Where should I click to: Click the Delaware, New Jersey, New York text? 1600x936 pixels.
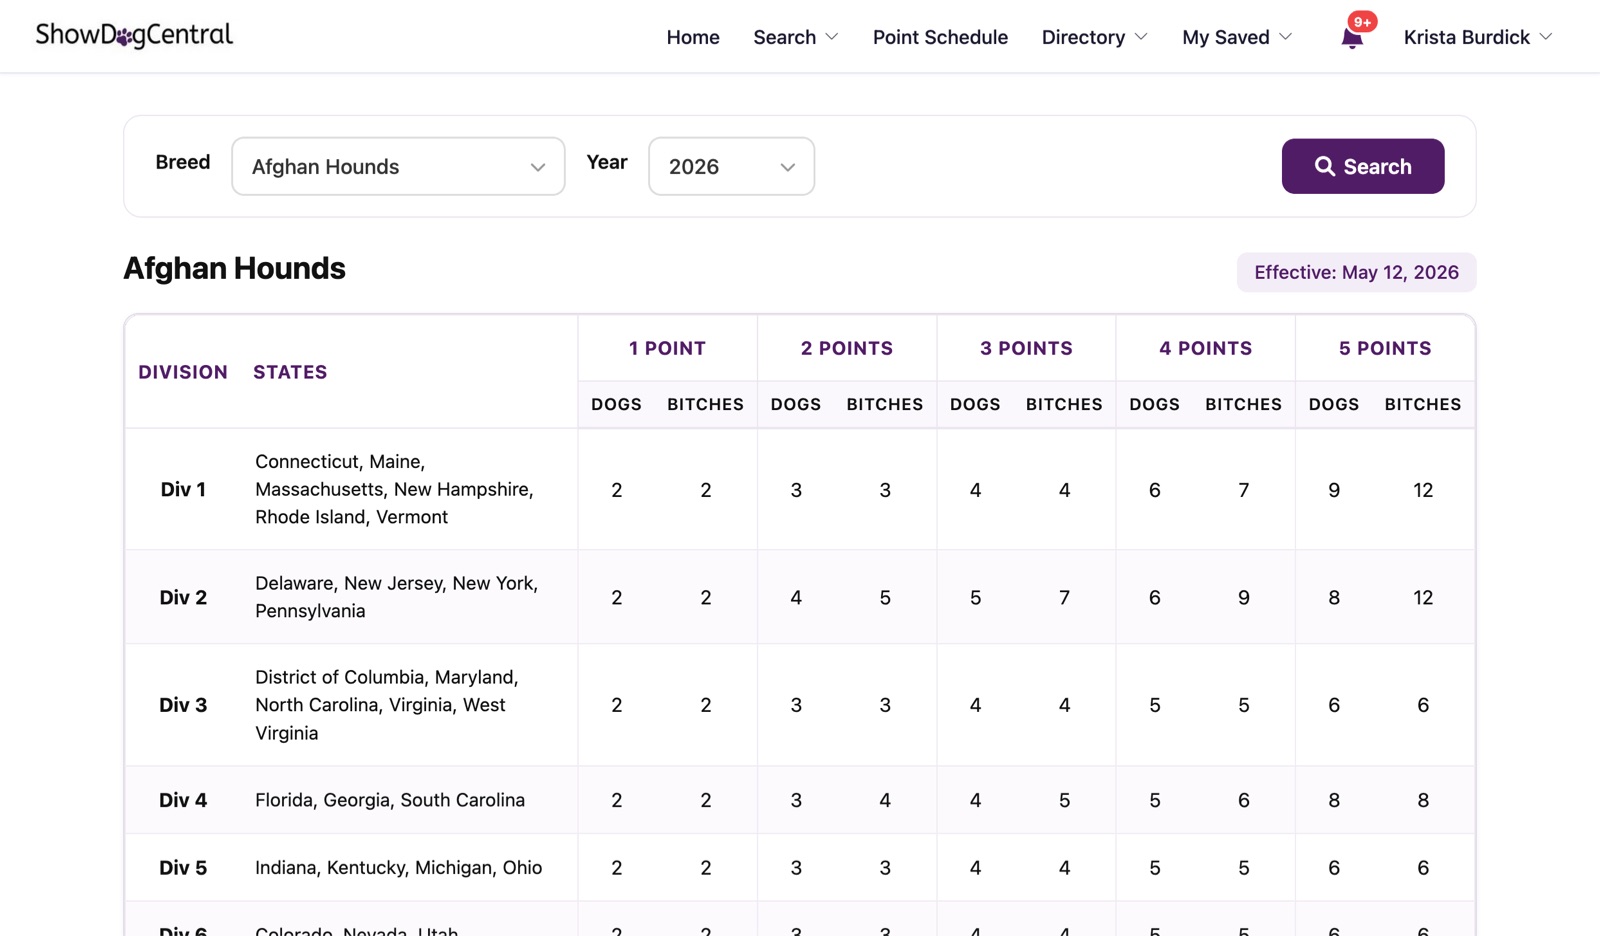[396, 597]
